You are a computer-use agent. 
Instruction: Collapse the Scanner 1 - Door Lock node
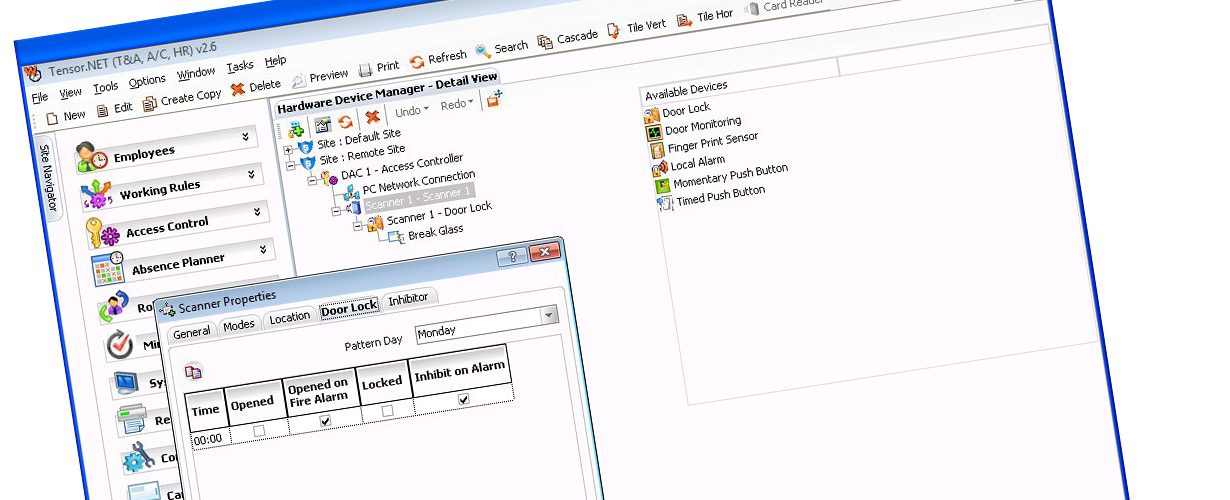[358, 226]
